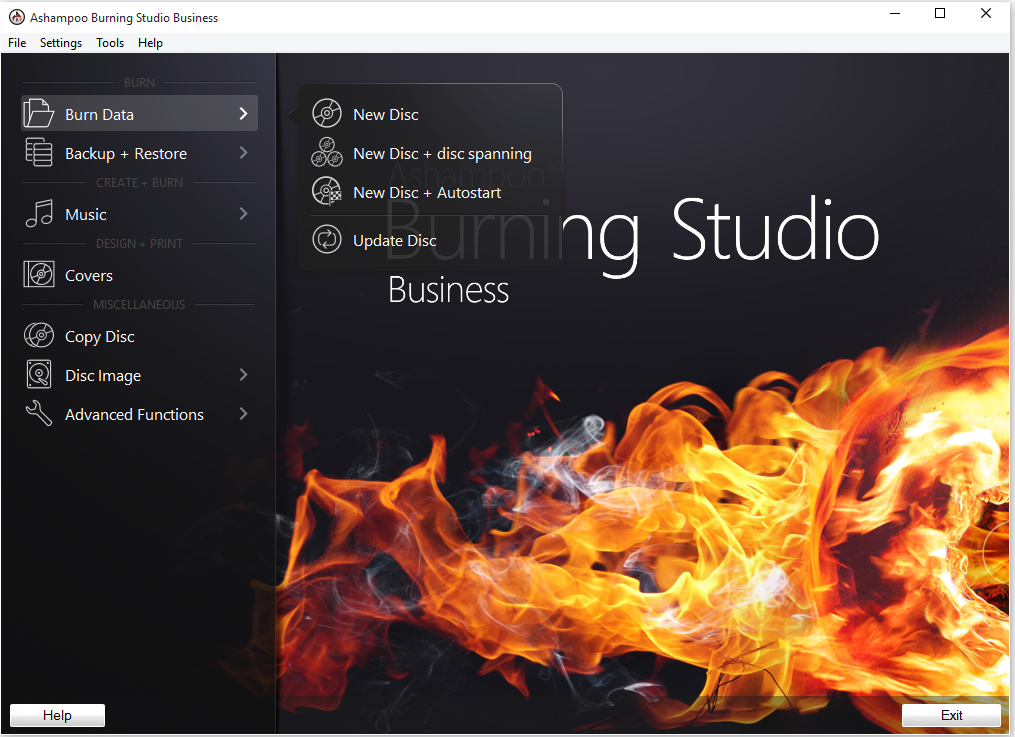Click the Copy Disc icon
Viewport: 1015px width, 737px height.
tap(39, 335)
